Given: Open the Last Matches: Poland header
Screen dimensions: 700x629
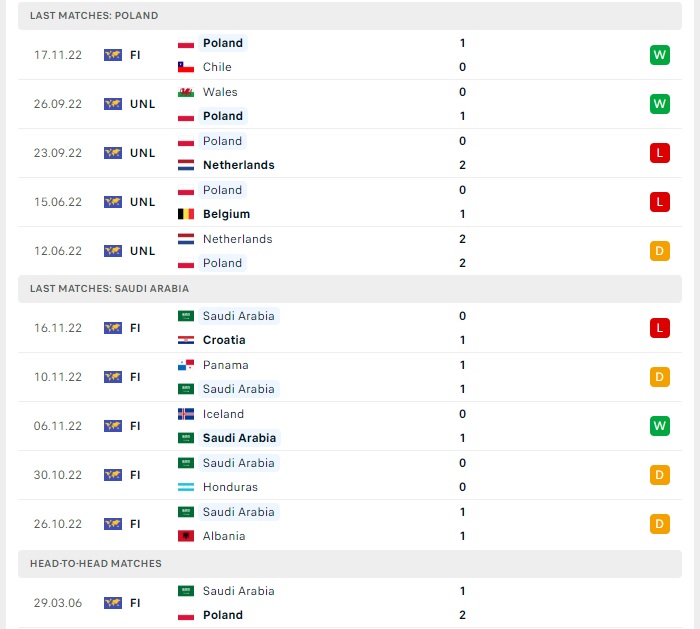Looking at the screenshot, I should pos(94,16).
